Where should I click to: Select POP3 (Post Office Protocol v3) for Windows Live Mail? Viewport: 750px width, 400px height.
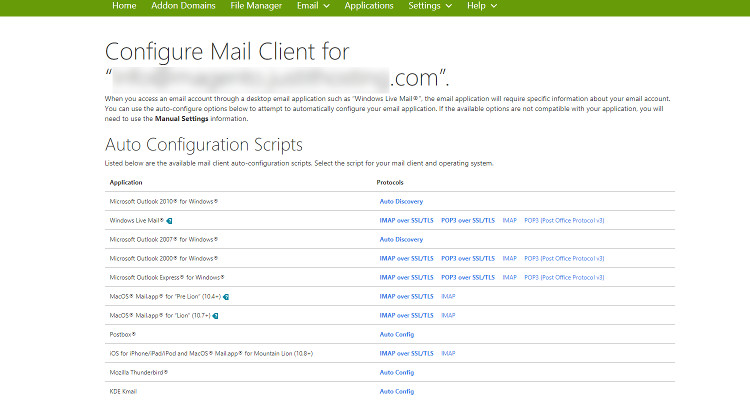[x=564, y=221]
